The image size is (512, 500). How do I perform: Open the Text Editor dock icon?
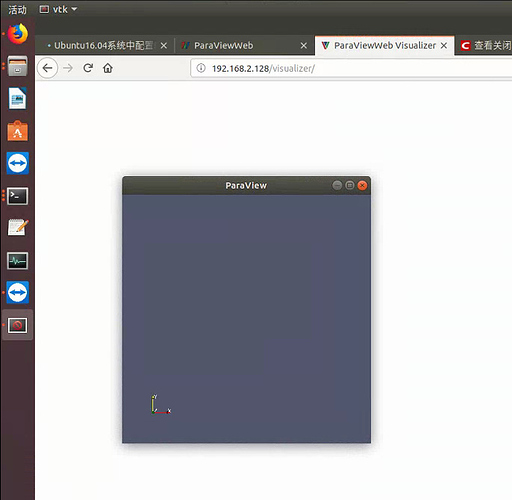(18, 228)
